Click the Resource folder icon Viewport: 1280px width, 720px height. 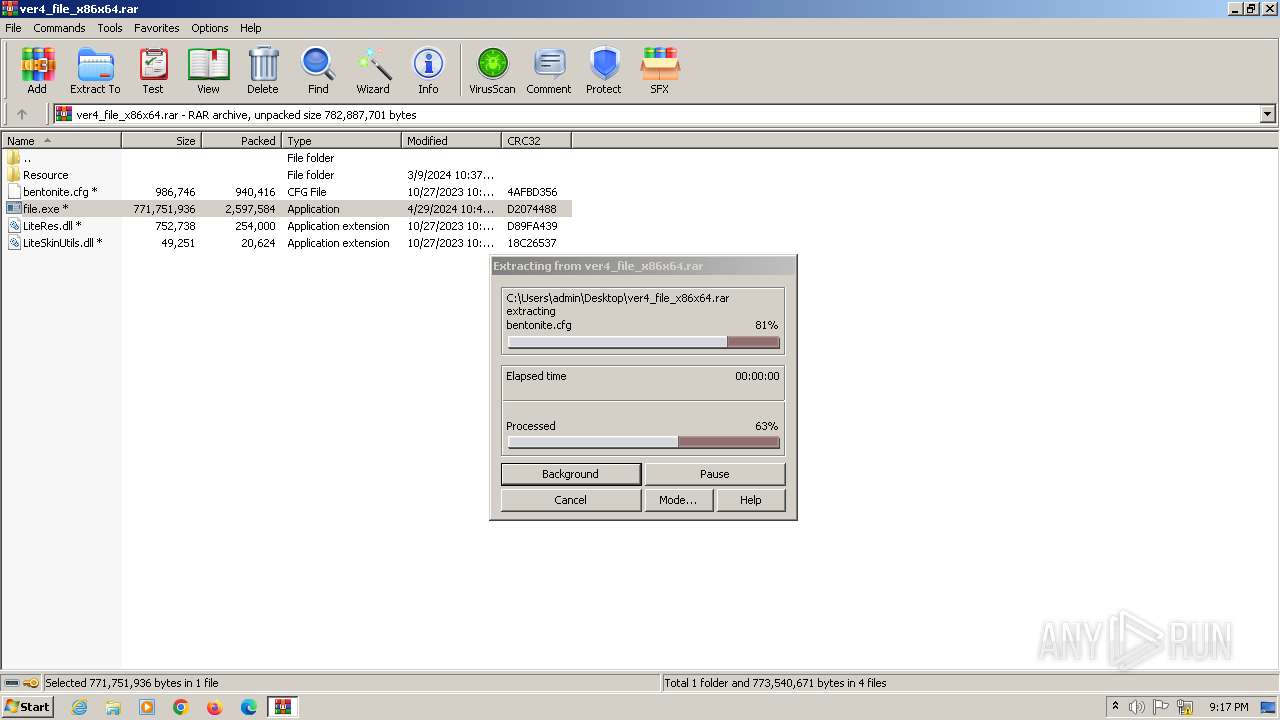tap(14, 175)
